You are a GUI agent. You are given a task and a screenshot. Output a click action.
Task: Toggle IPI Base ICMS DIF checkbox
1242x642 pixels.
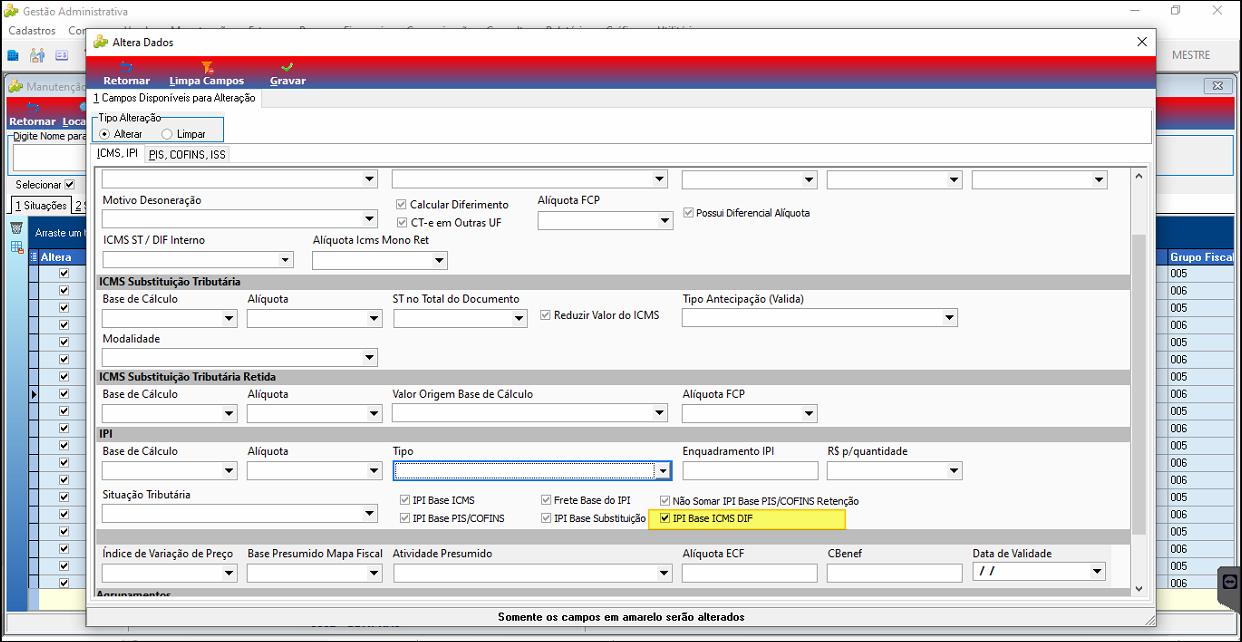[665, 518]
